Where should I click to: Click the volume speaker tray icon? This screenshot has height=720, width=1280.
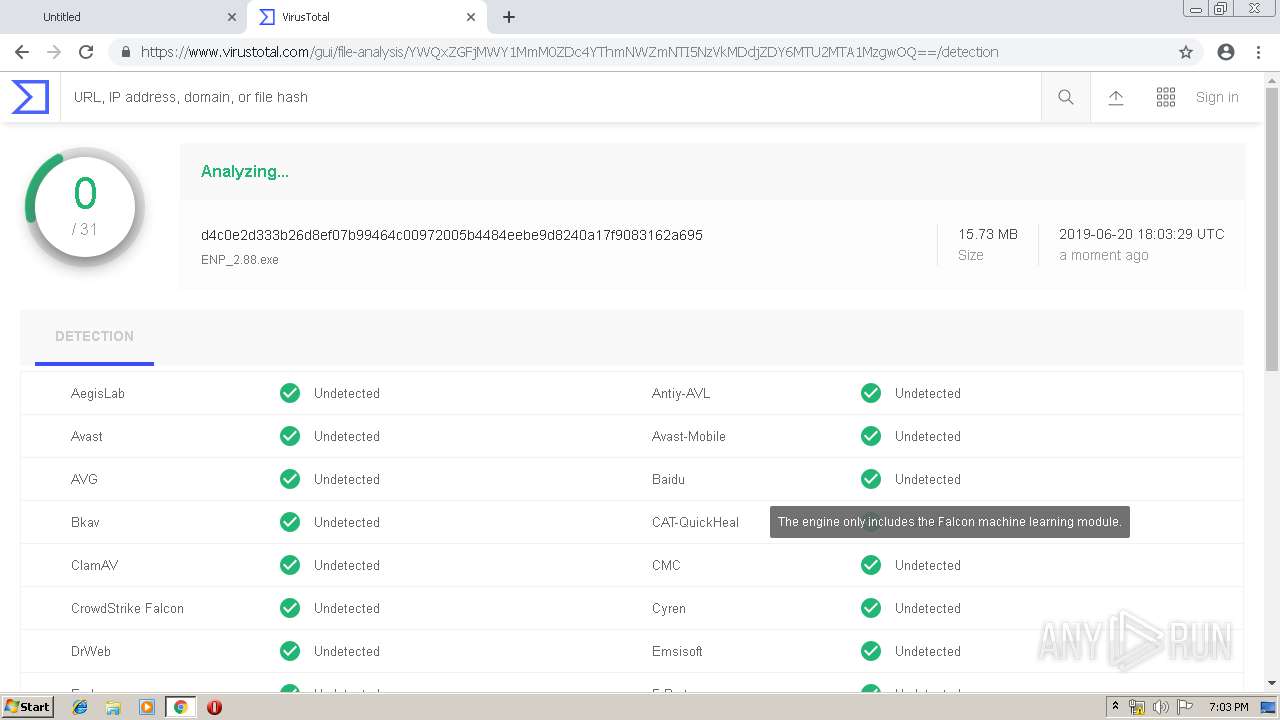pyautogui.click(x=1161, y=707)
